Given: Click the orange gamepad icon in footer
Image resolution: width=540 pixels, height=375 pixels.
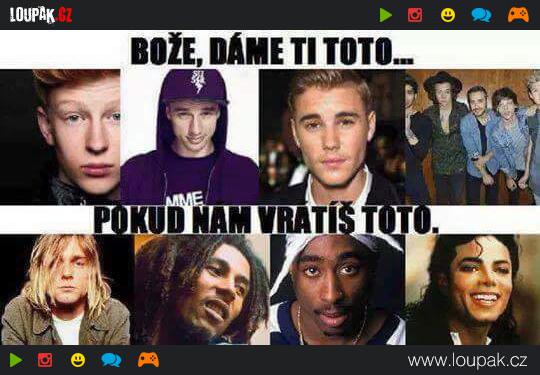Looking at the screenshot, I should 148,360.
